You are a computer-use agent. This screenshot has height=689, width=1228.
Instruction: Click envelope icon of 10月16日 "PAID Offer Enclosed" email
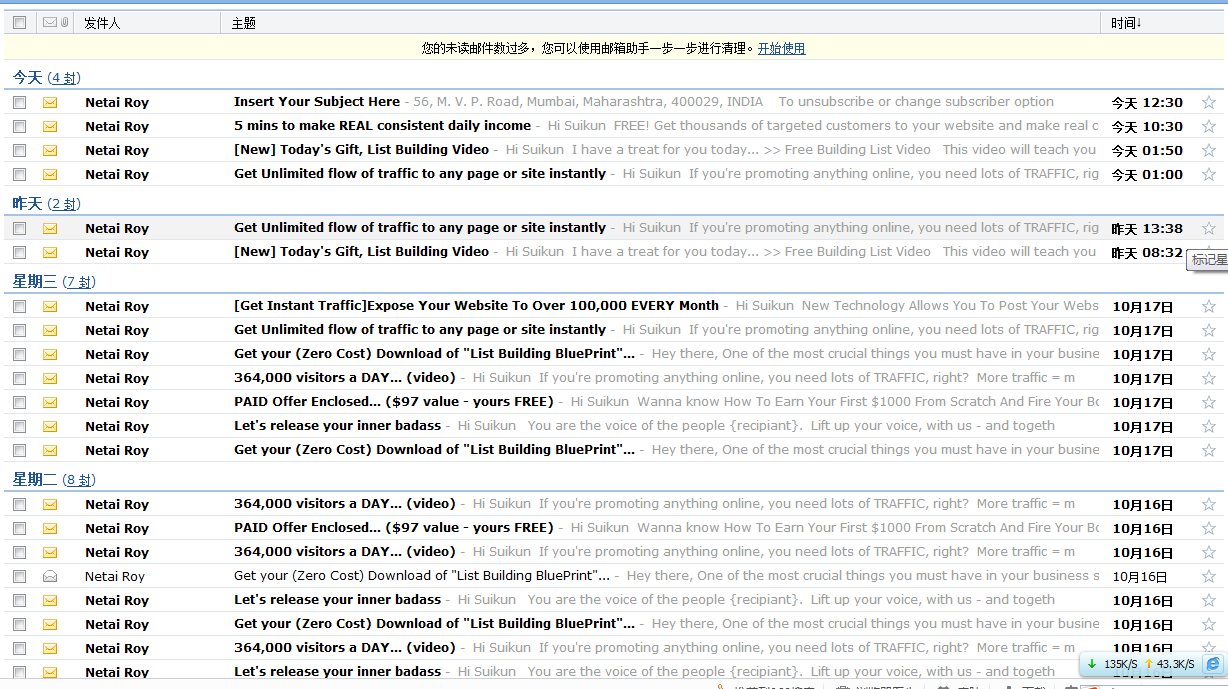click(x=50, y=528)
